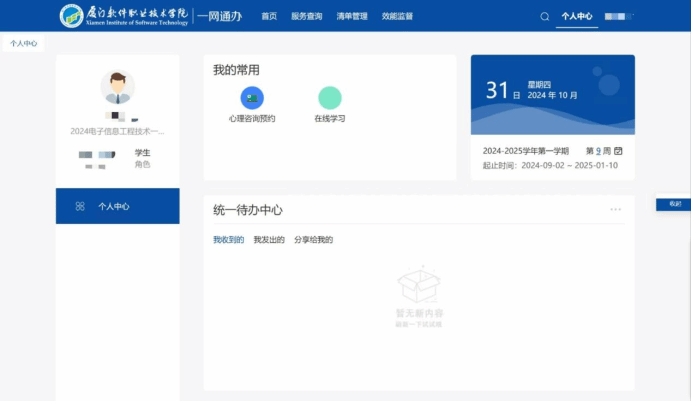Viewport: 692px width, 401px height.
Task: Go to 清单管理 in top navigation
Action: (x=351, y=16)
